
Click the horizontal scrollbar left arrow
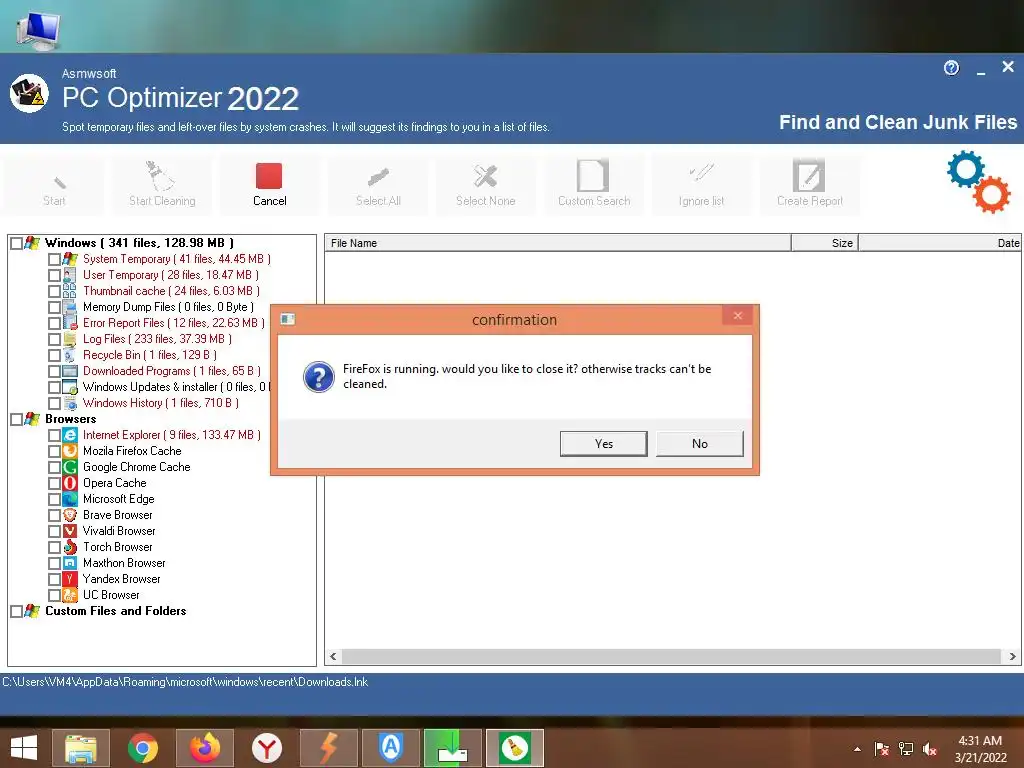pyautogui.click(x=333, y=656)
